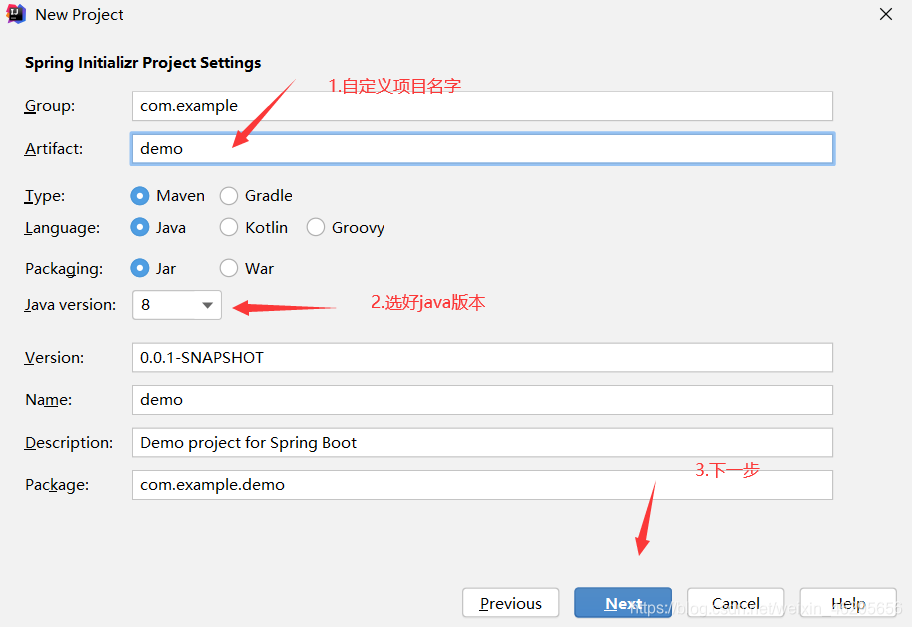Focus the Artifact input field

coord(482,149)
